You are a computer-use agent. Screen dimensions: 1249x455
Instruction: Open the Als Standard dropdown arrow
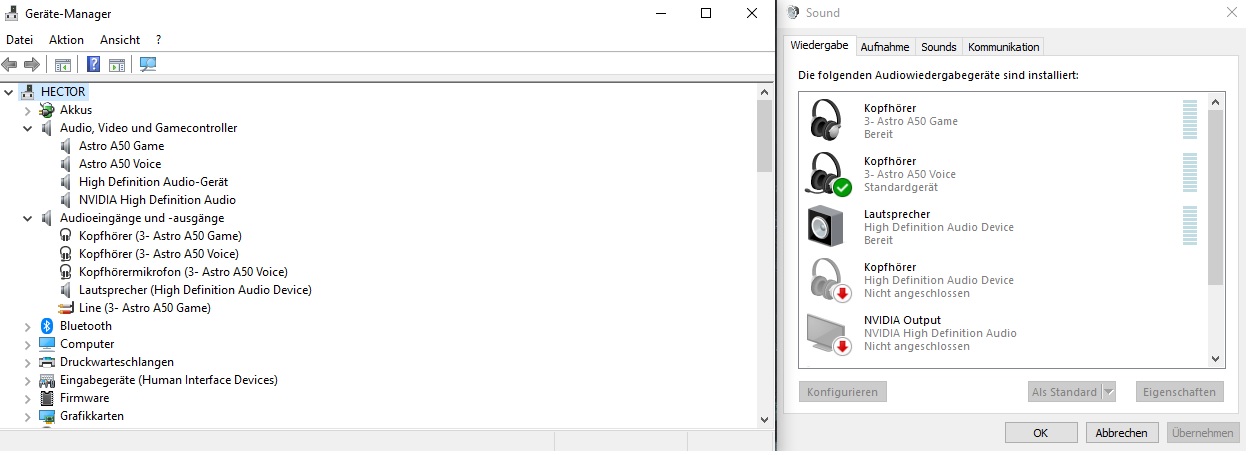coord(1108,392)
